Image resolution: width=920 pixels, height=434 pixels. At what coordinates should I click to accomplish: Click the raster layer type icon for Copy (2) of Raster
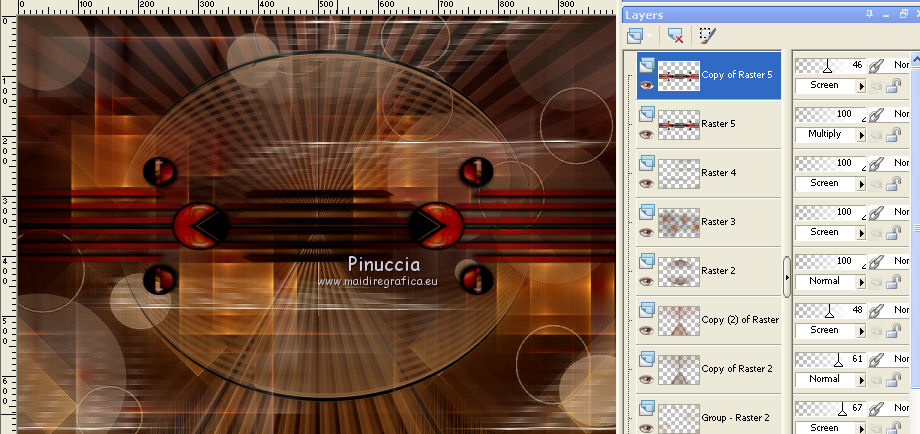647,310
